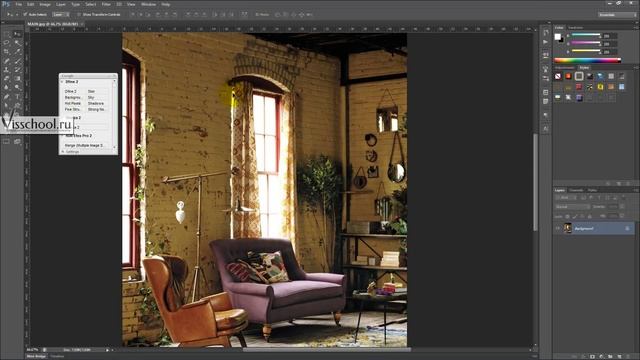
Task: Apply the No Style swatch in Styles
Action: (558, 76)
